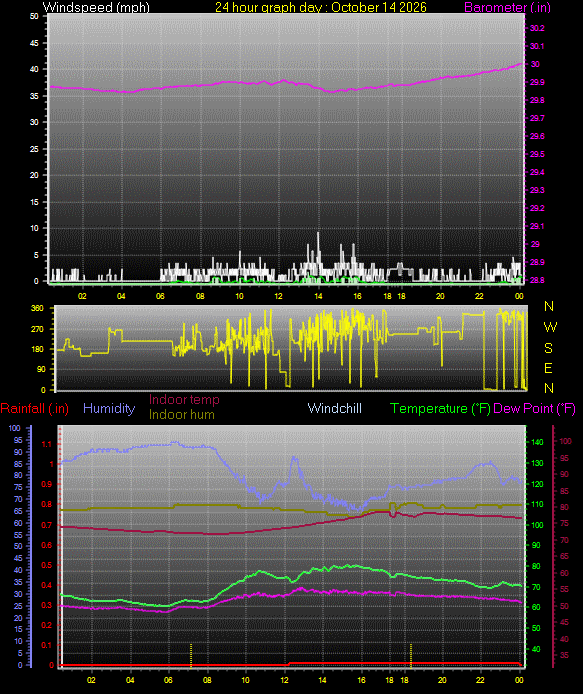Click the 25 value on windspeed axis

pyautogui.click(x=34, y=149)
